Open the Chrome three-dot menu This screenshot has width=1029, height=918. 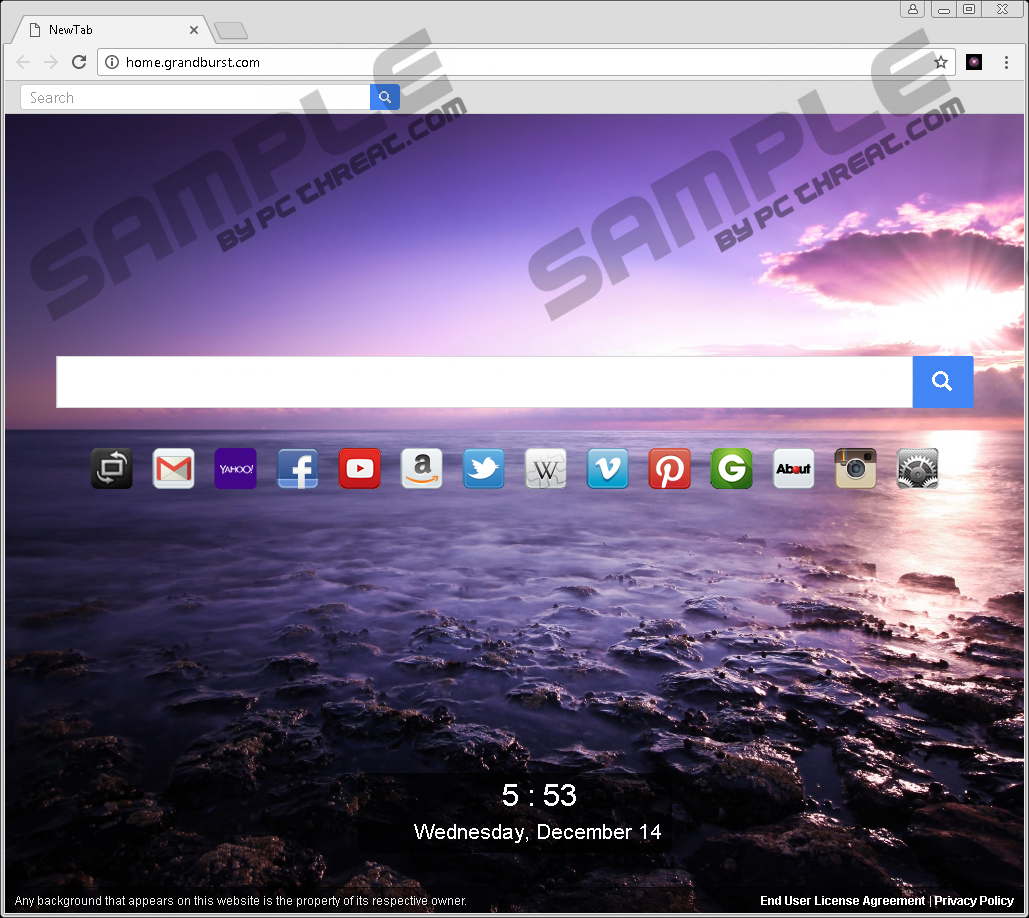(x=1006, y=62)
